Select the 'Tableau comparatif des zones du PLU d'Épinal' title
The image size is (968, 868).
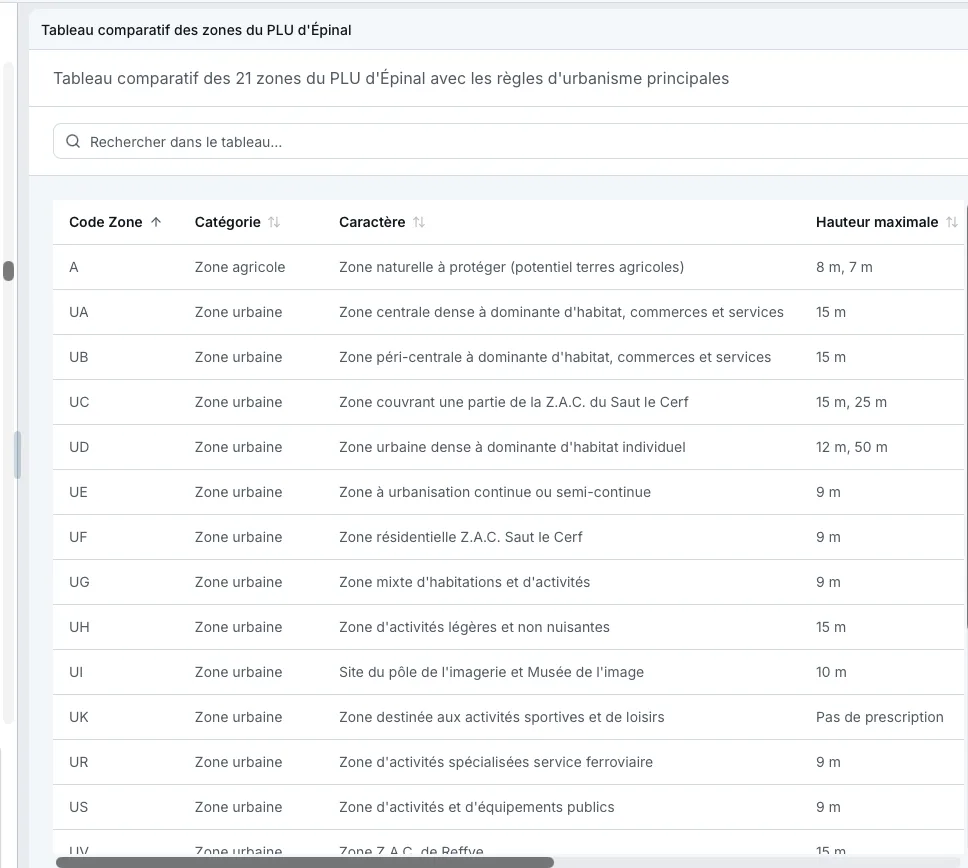pos(196,30)
